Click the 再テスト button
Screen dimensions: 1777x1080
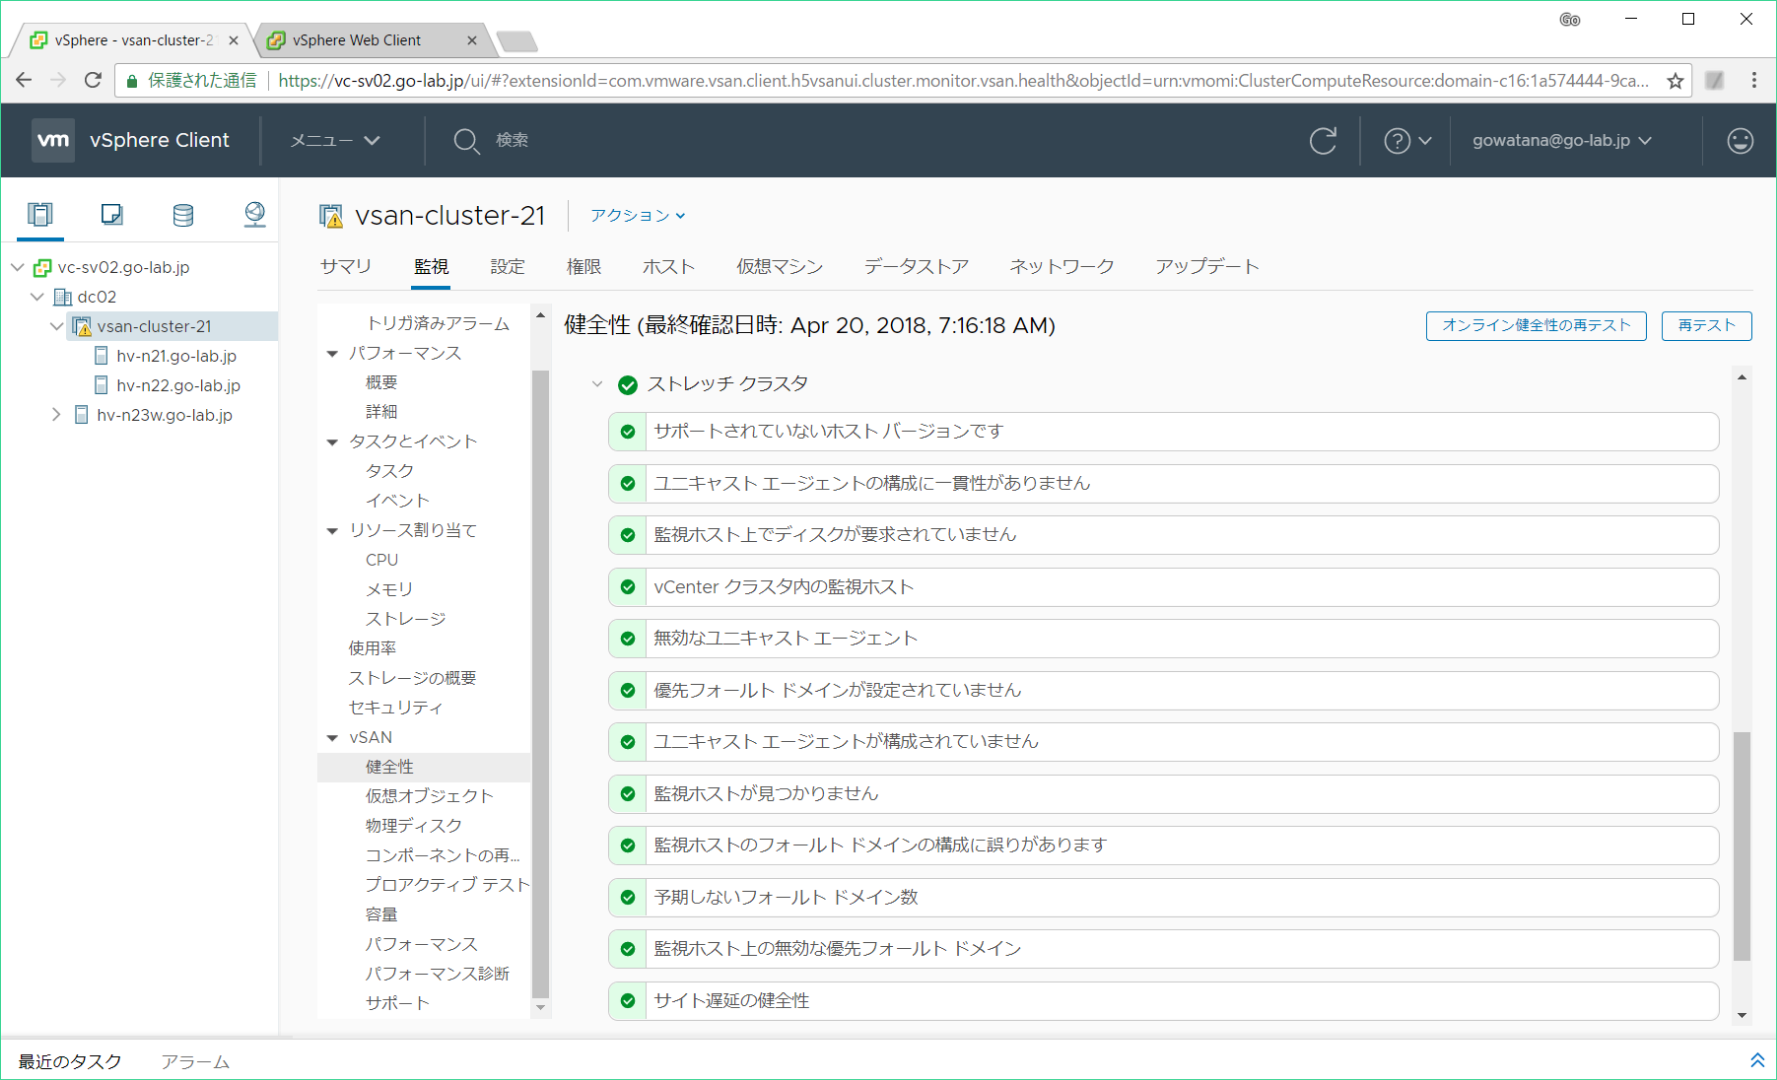[1707, 326]
